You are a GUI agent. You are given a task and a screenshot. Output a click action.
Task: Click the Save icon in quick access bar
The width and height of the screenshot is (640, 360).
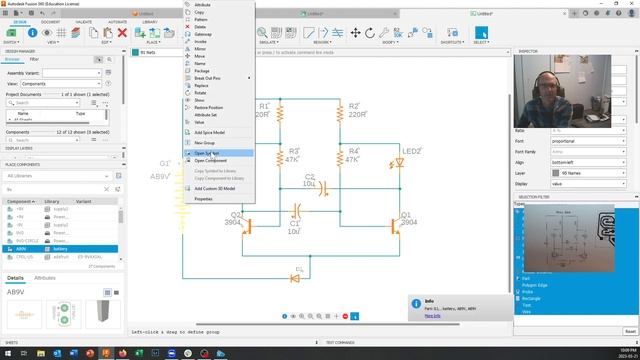tap(31, 13)
